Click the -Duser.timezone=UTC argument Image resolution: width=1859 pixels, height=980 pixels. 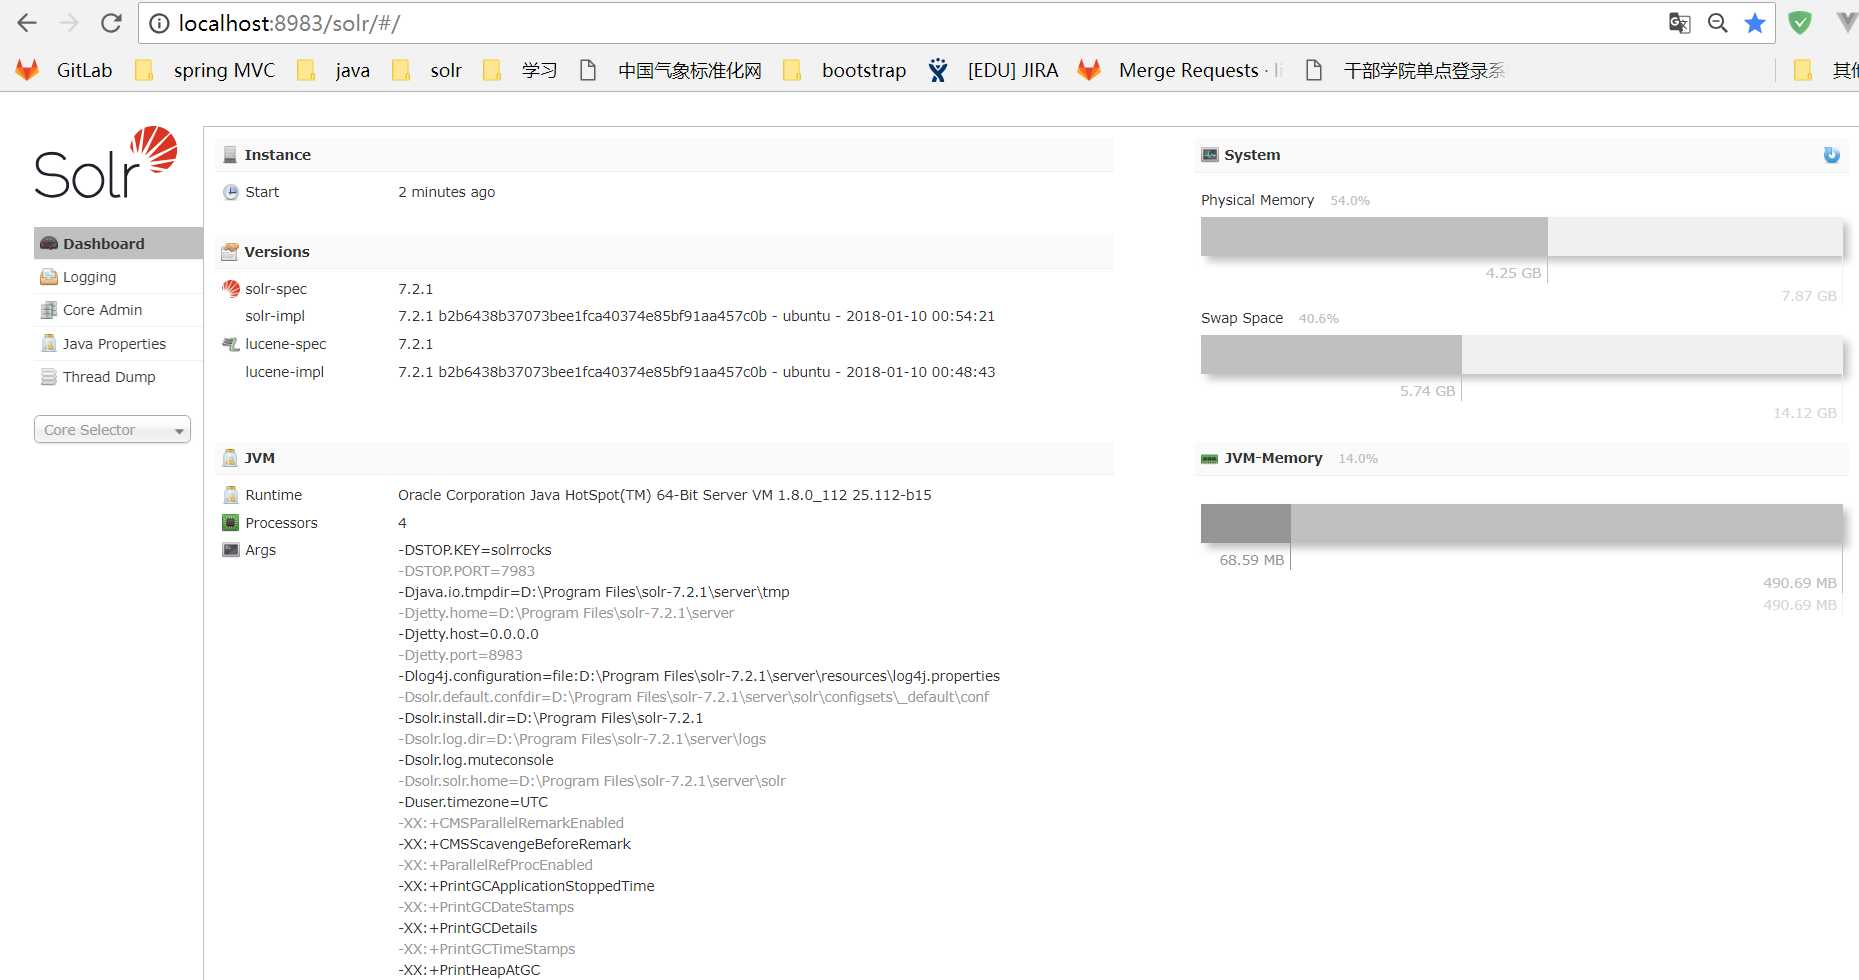tap(473, 802)
